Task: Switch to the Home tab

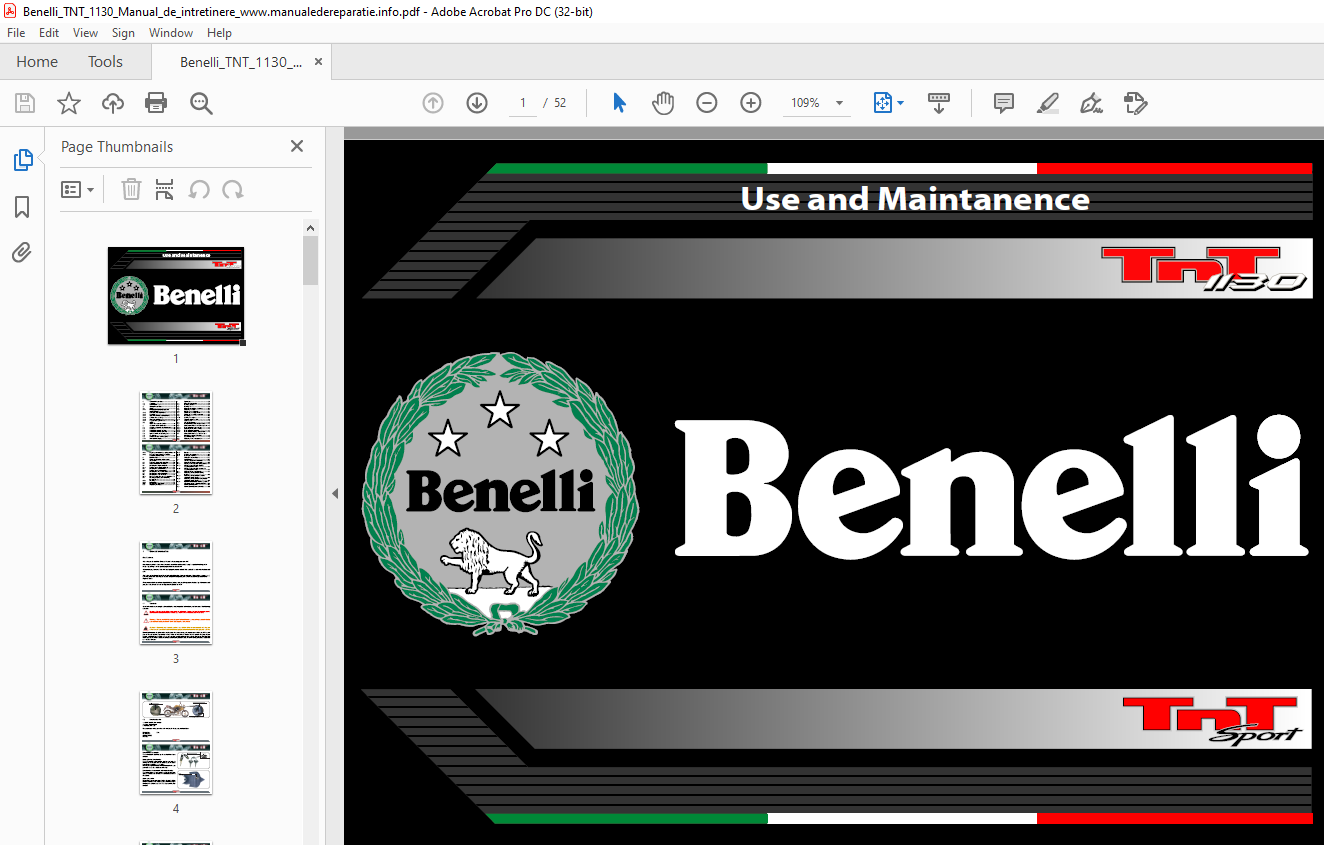Action: pyautogui.click(x=37, y=62)
